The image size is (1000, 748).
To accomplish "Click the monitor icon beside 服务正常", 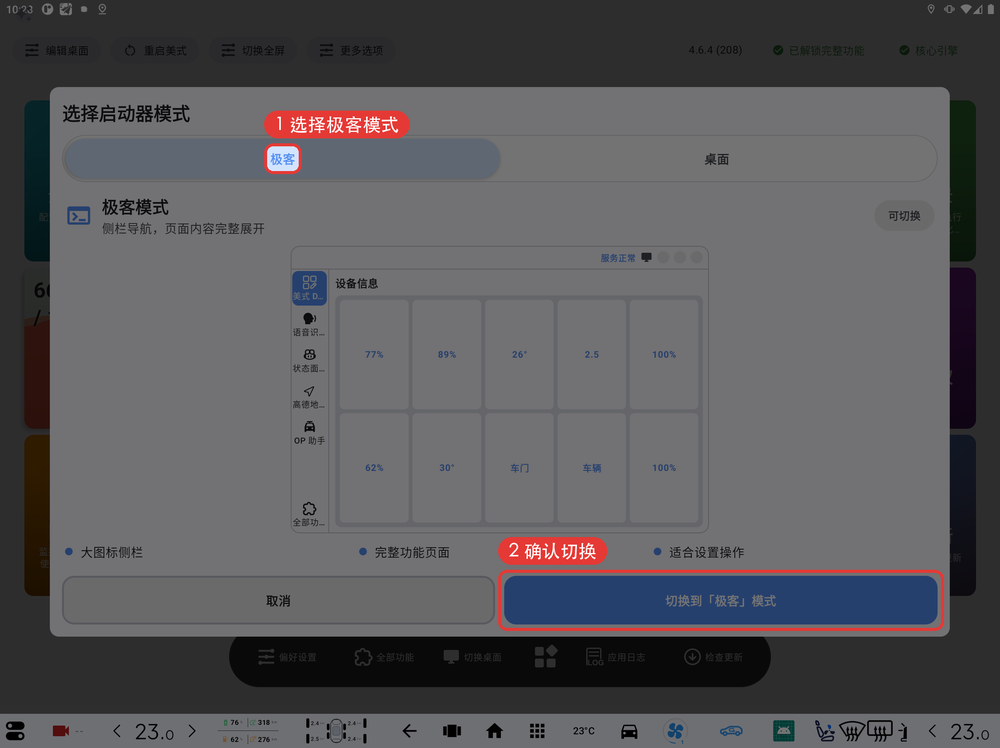I will (646, 258).
